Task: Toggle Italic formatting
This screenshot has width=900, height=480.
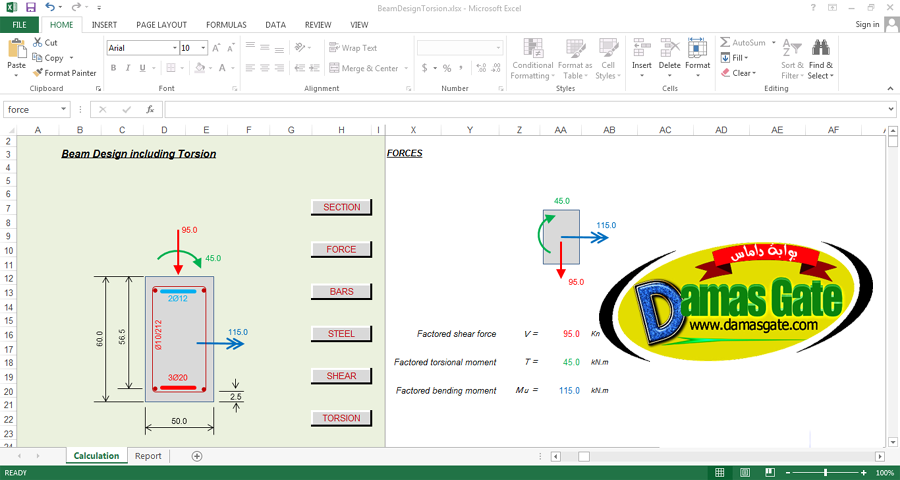Action: pos(128,68)
